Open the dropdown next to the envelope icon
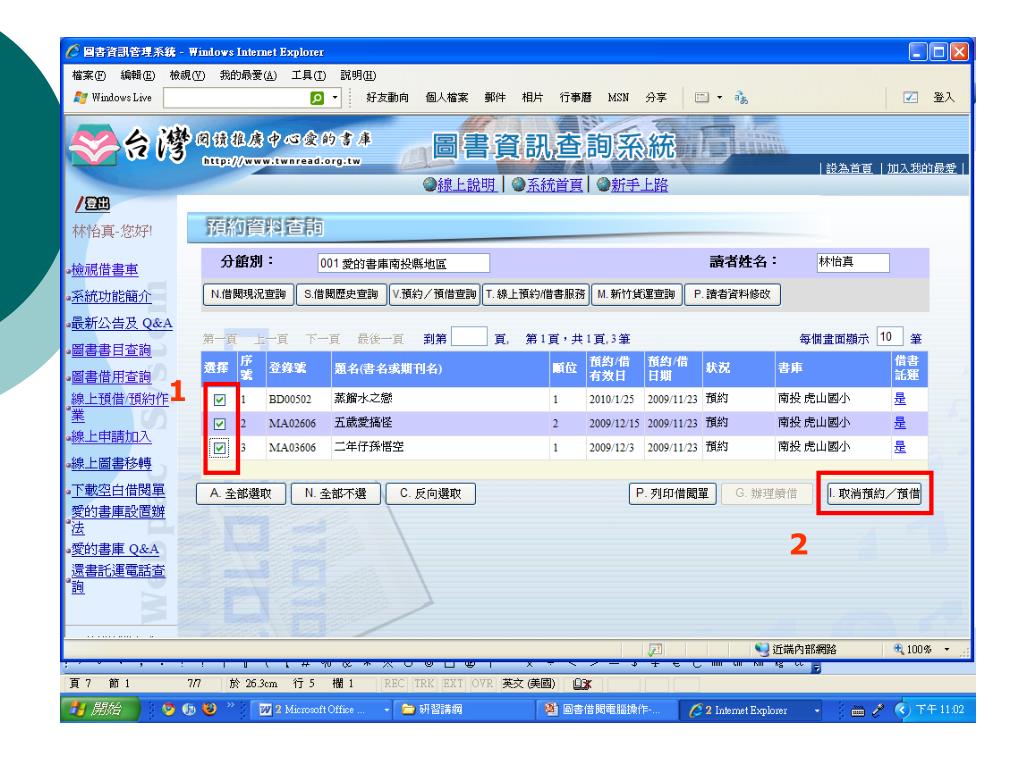This screenshot has height=768, width=1024. [x=720, y=97]
